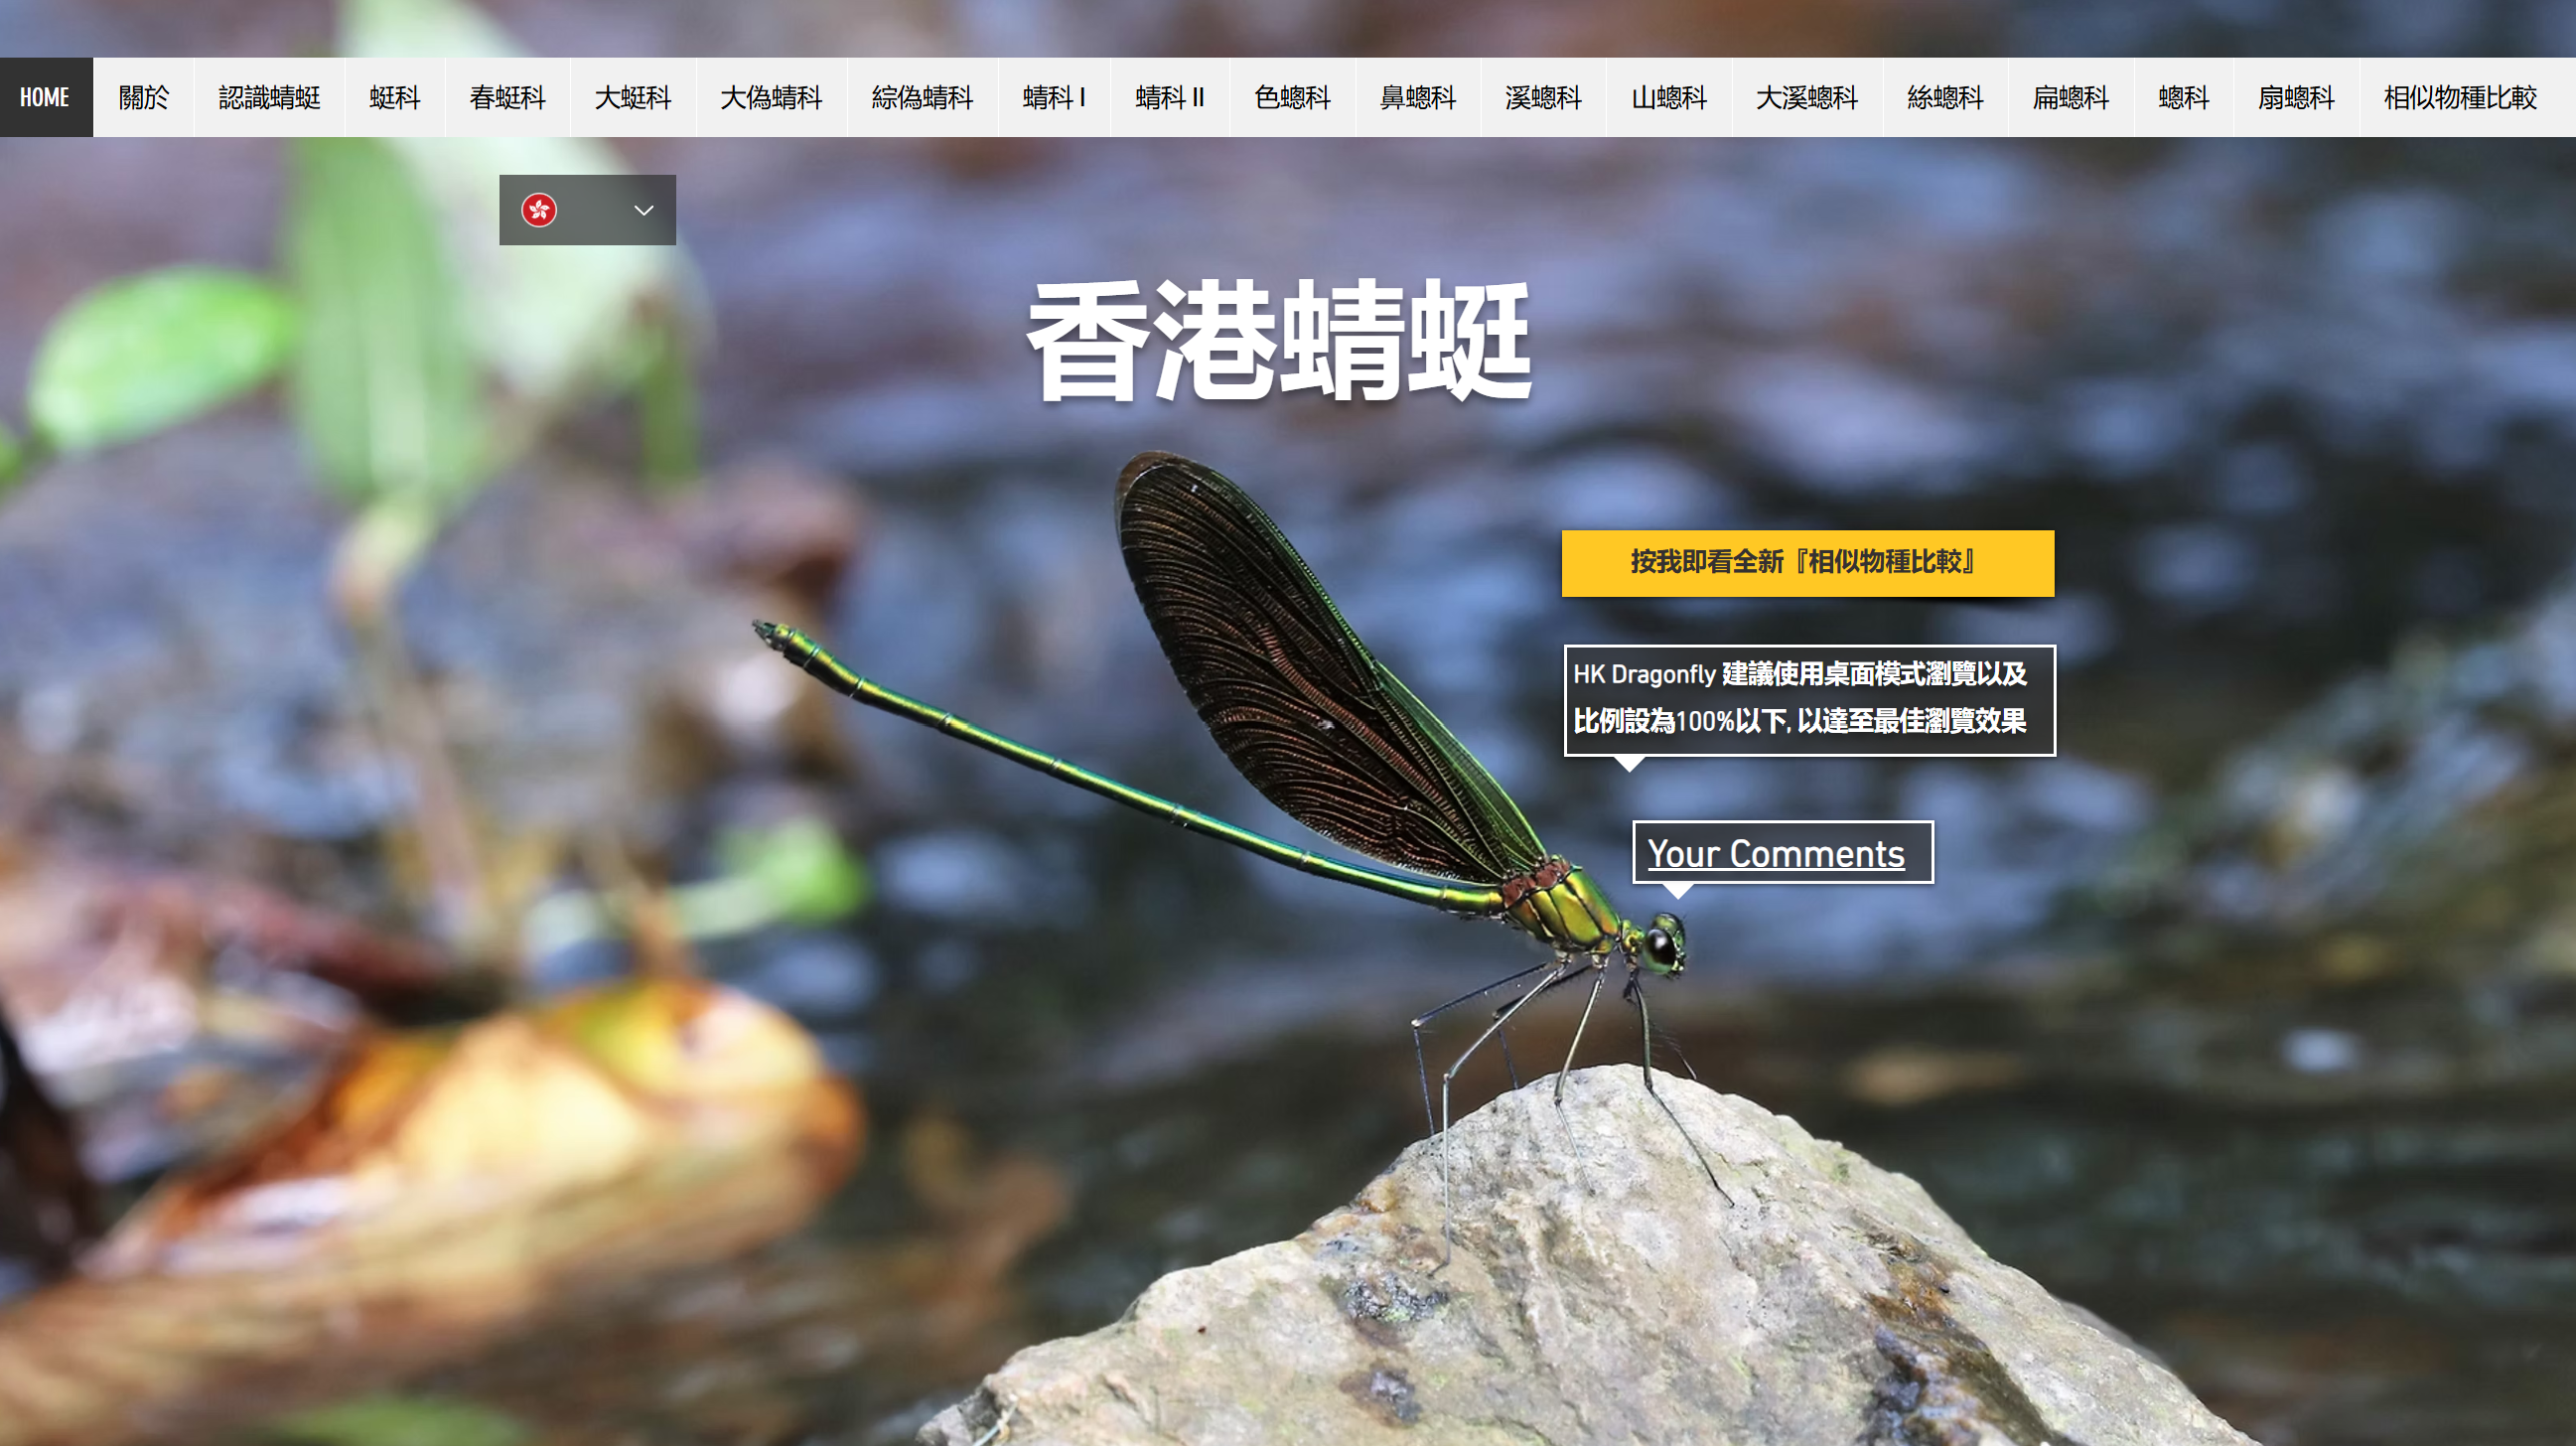Click the yellow 按我即看全新『相似物種比較』 button
Image resolution: width=2576 pixels, height=1446 pixels.
[x=1808, y=563]
